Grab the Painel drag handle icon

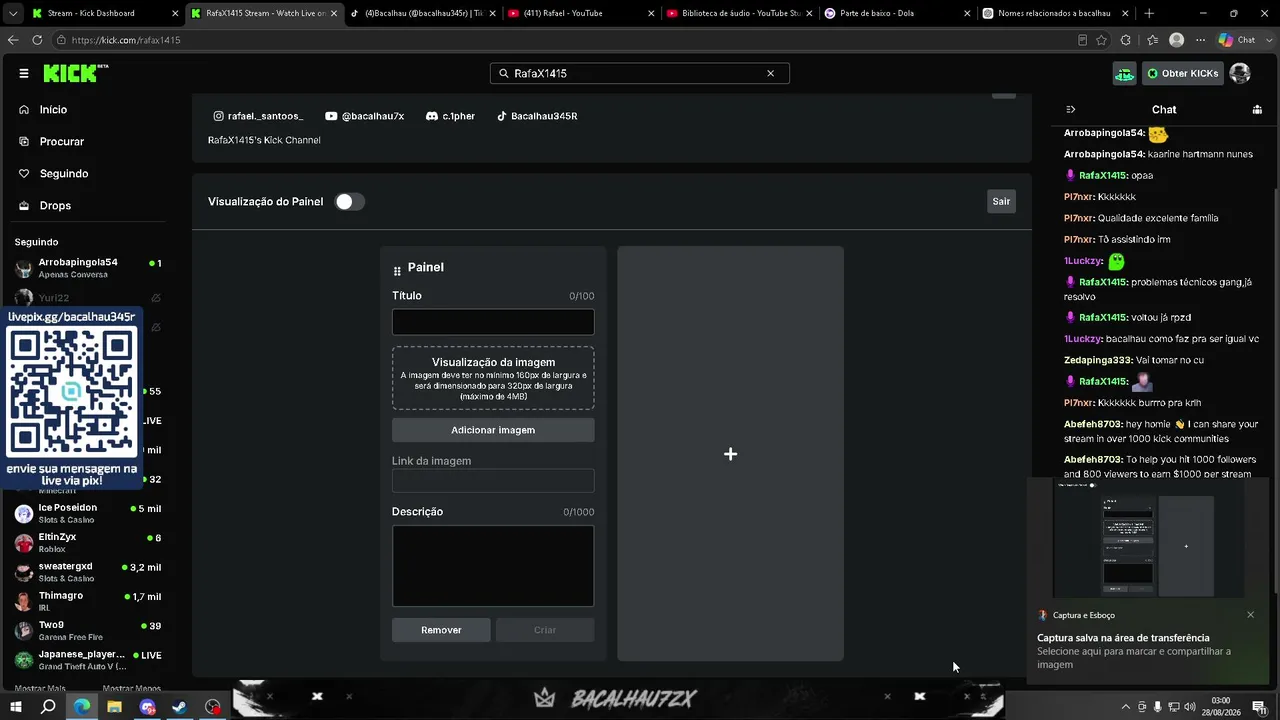397,270
